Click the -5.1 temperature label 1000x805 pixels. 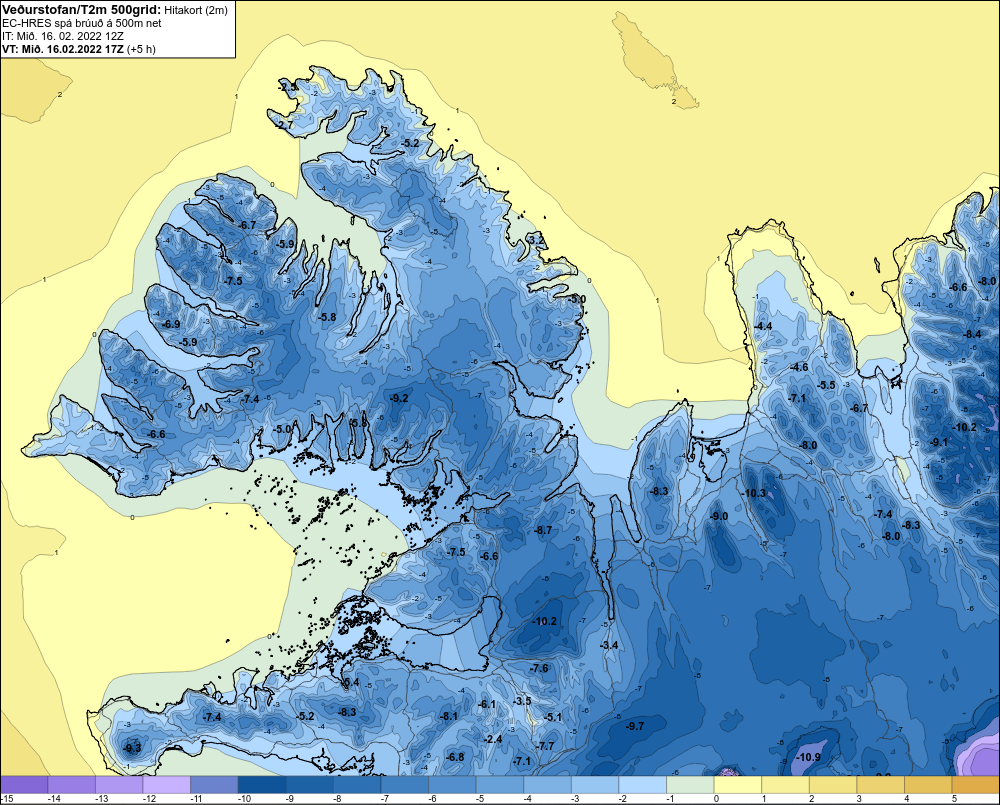[x=553, y=717]
